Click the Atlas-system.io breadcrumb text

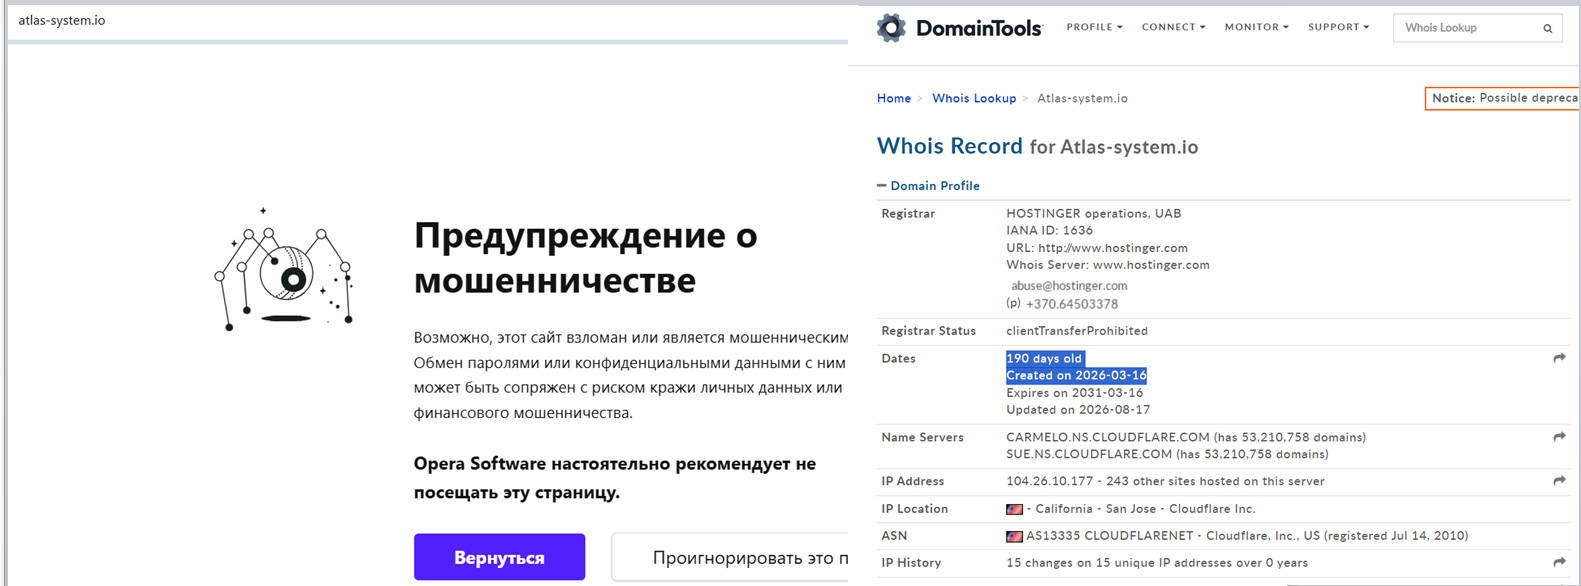(x=1082, y=98)
